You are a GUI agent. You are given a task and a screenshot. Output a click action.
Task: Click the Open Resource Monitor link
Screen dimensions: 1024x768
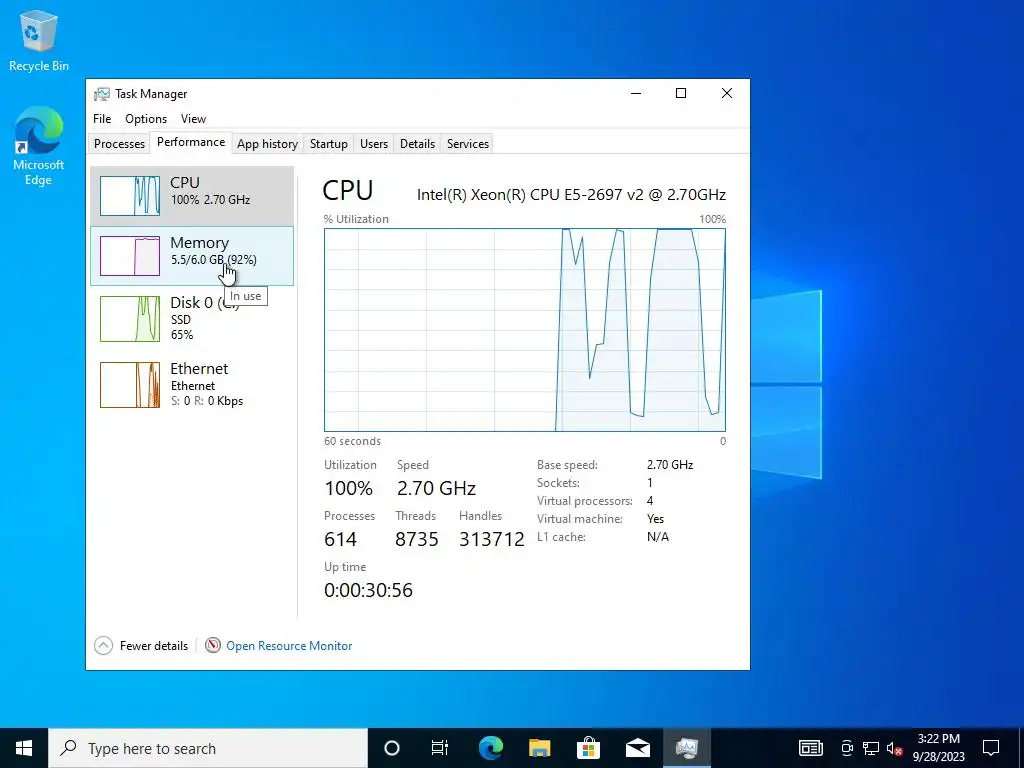(x=289, y=646)
